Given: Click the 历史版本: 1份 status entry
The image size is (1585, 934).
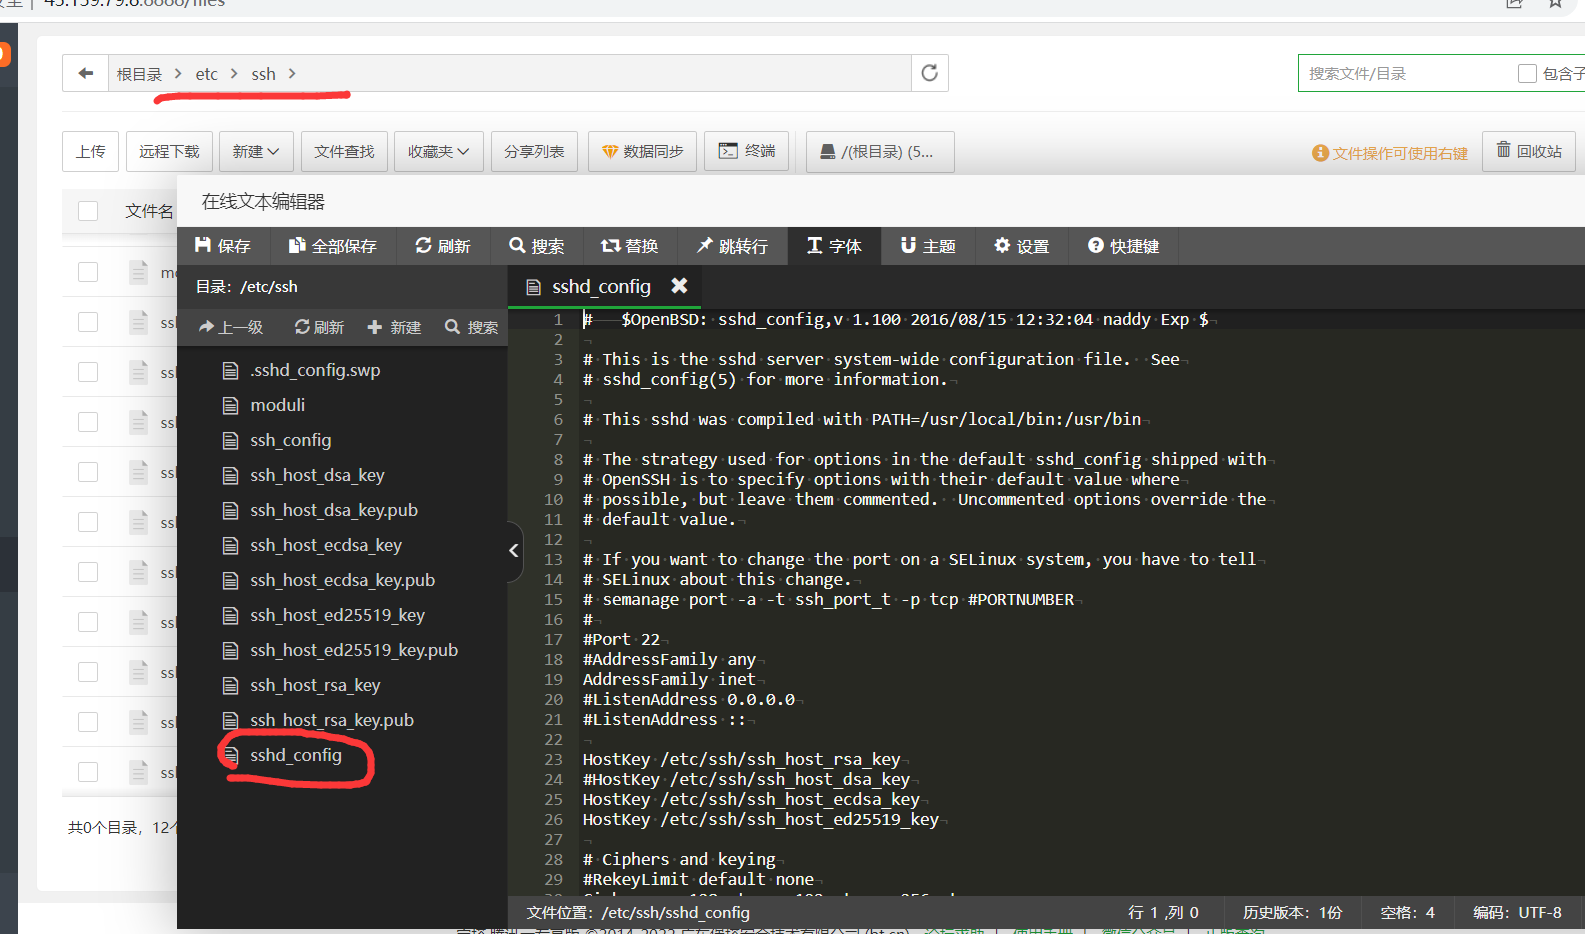Looking at the screenshot, I should click(x=1292, y=912).
